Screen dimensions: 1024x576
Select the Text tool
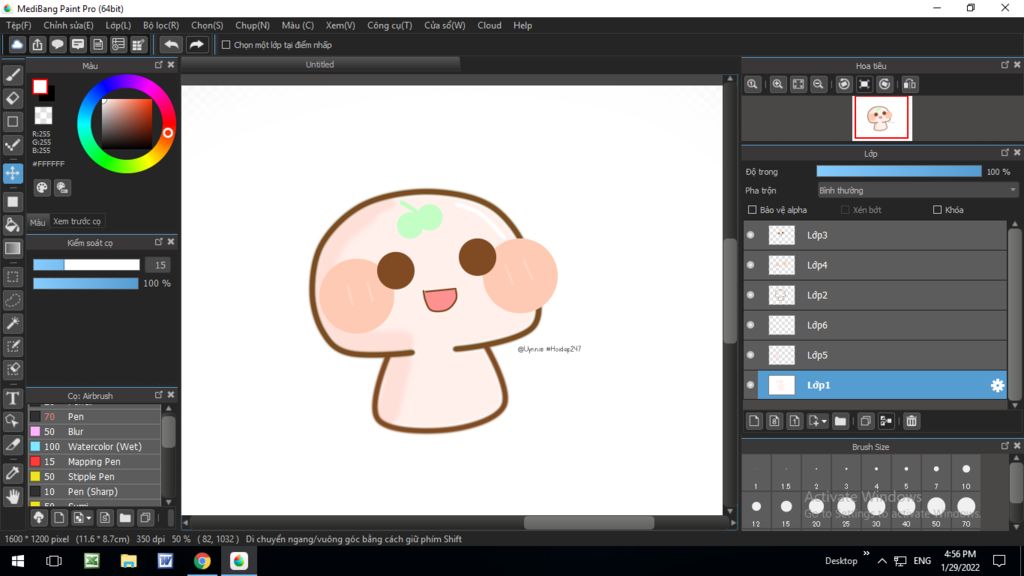pyautogui.click(x=12, y=398)
